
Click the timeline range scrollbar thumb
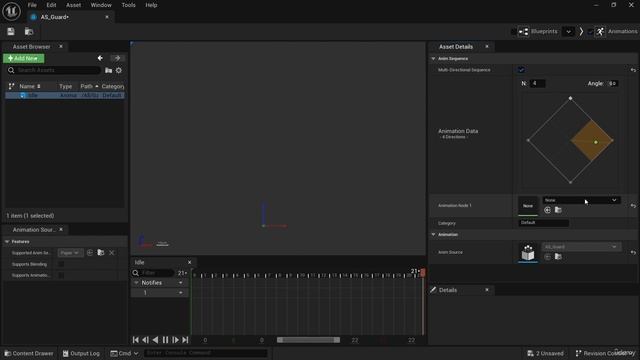pos(308,340)
